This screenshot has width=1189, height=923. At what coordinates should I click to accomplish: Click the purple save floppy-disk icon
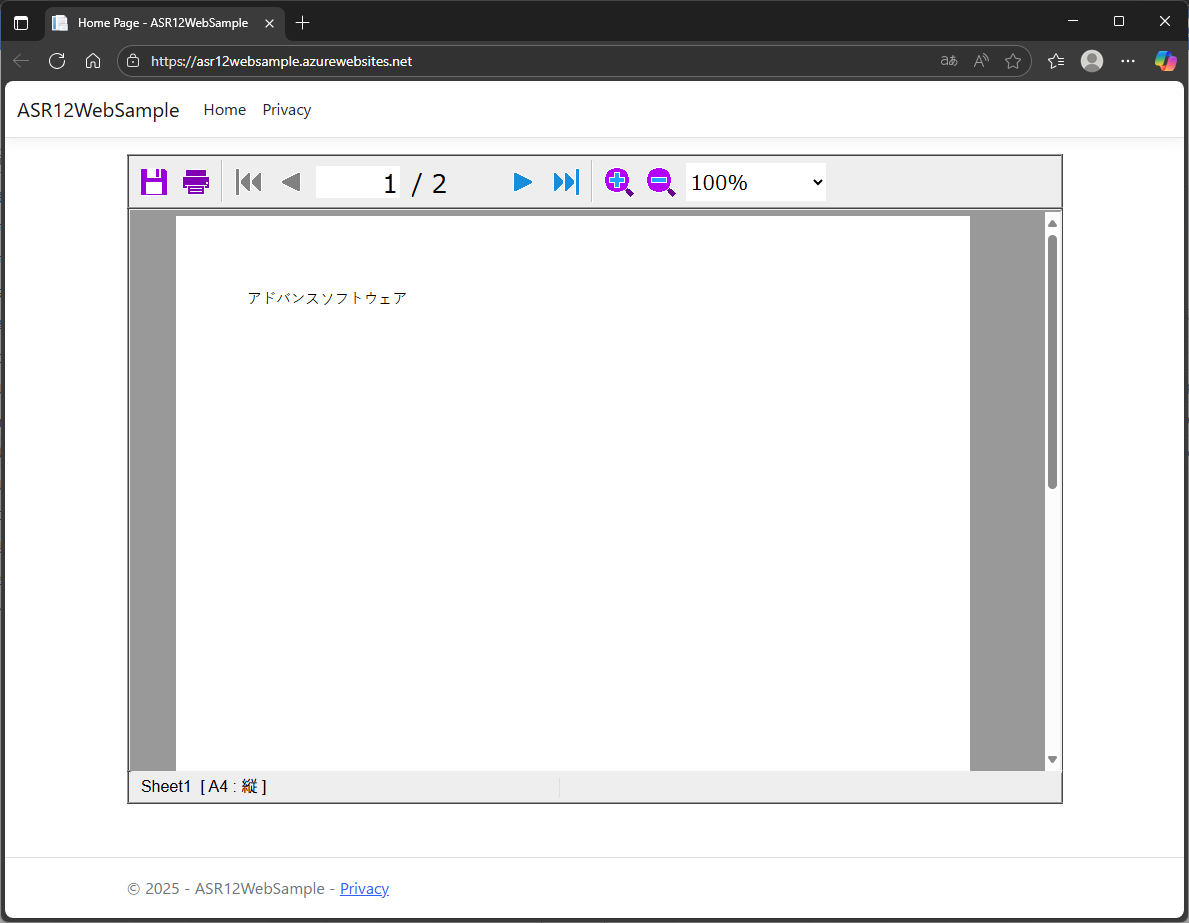click(154, 182)
